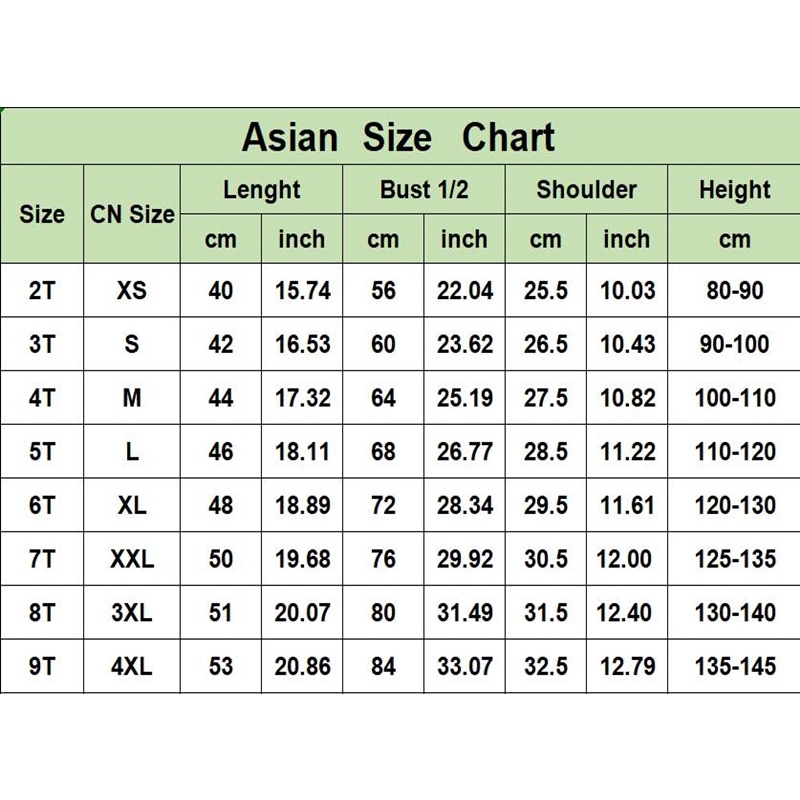
Task: Click the XXL CN size cell
Action: [132, 559]
